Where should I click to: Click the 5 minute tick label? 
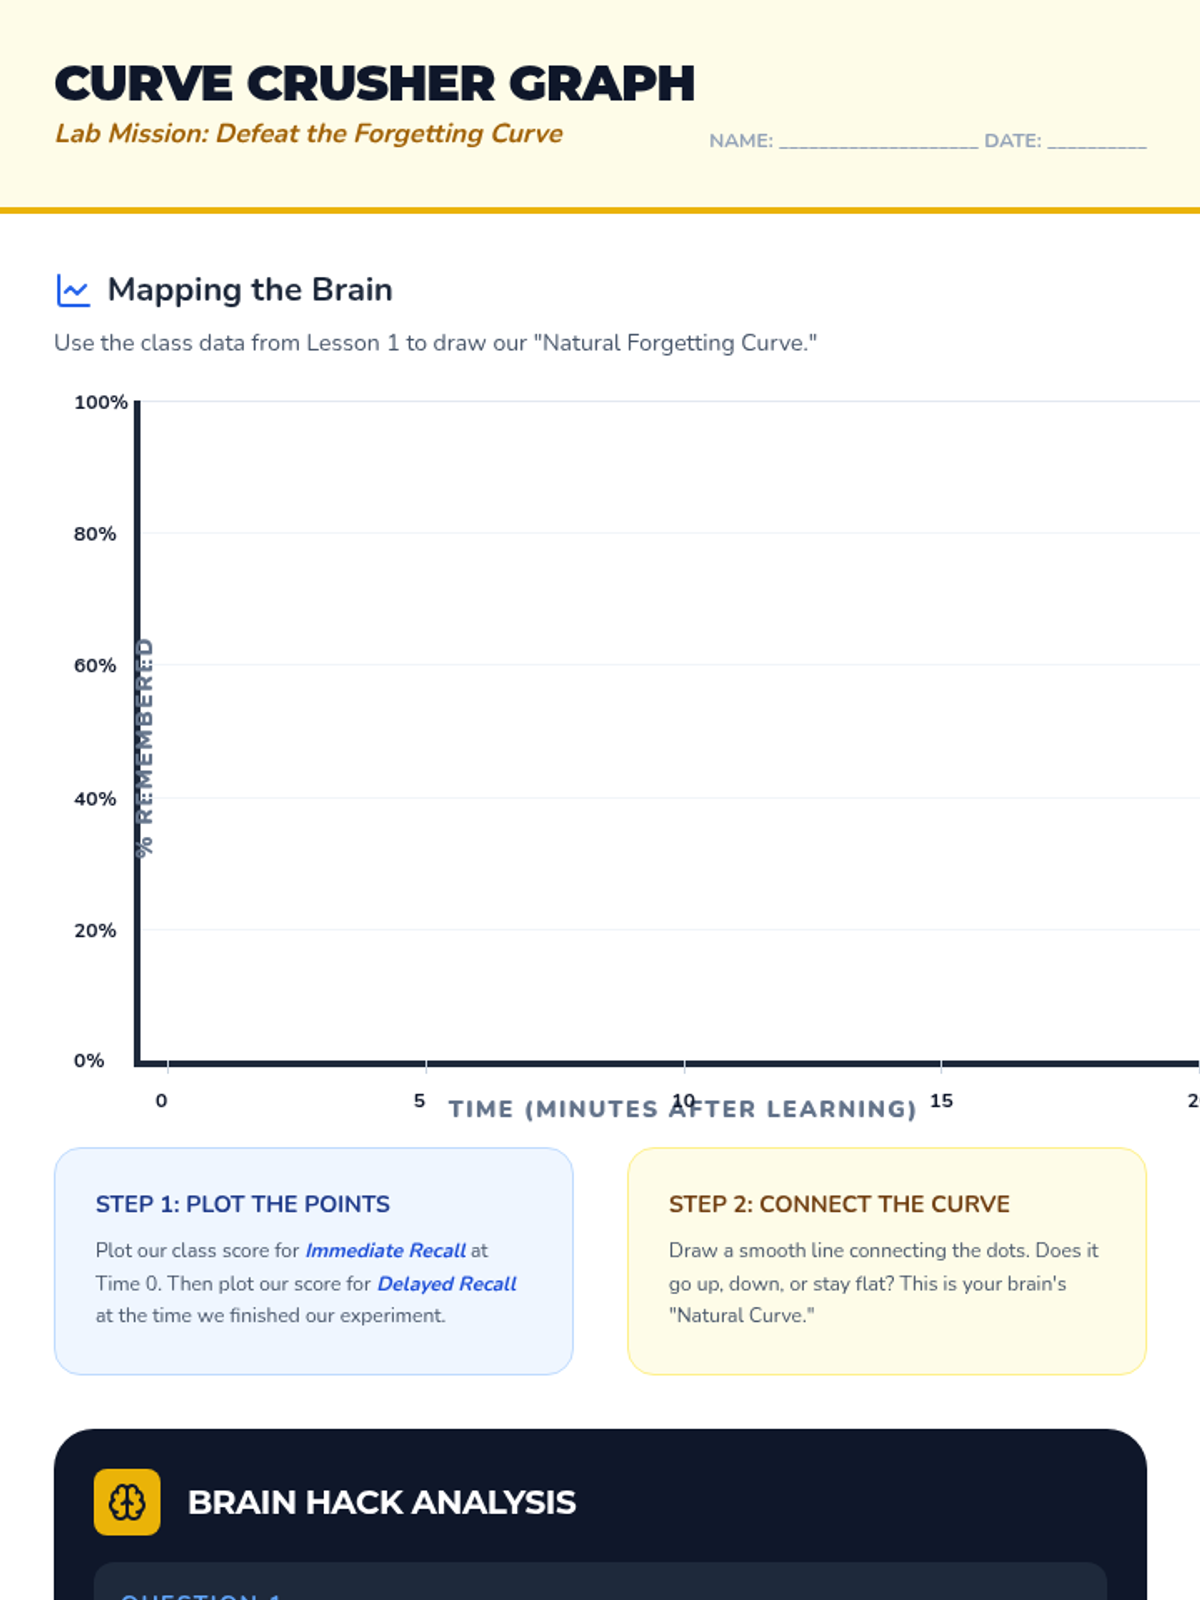click(x=419, y=1101)
